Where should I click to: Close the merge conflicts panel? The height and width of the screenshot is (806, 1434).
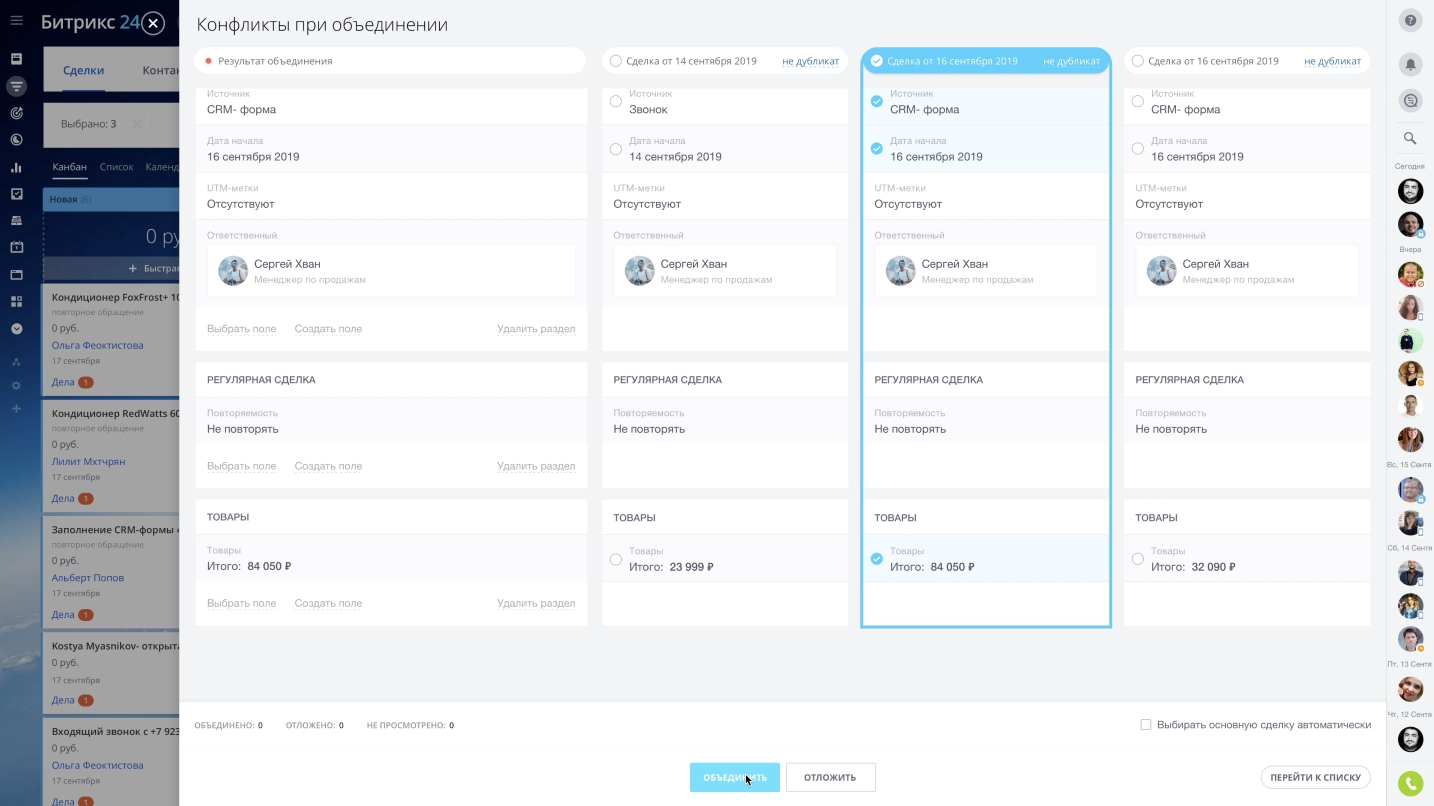click(x=152, y=24)
